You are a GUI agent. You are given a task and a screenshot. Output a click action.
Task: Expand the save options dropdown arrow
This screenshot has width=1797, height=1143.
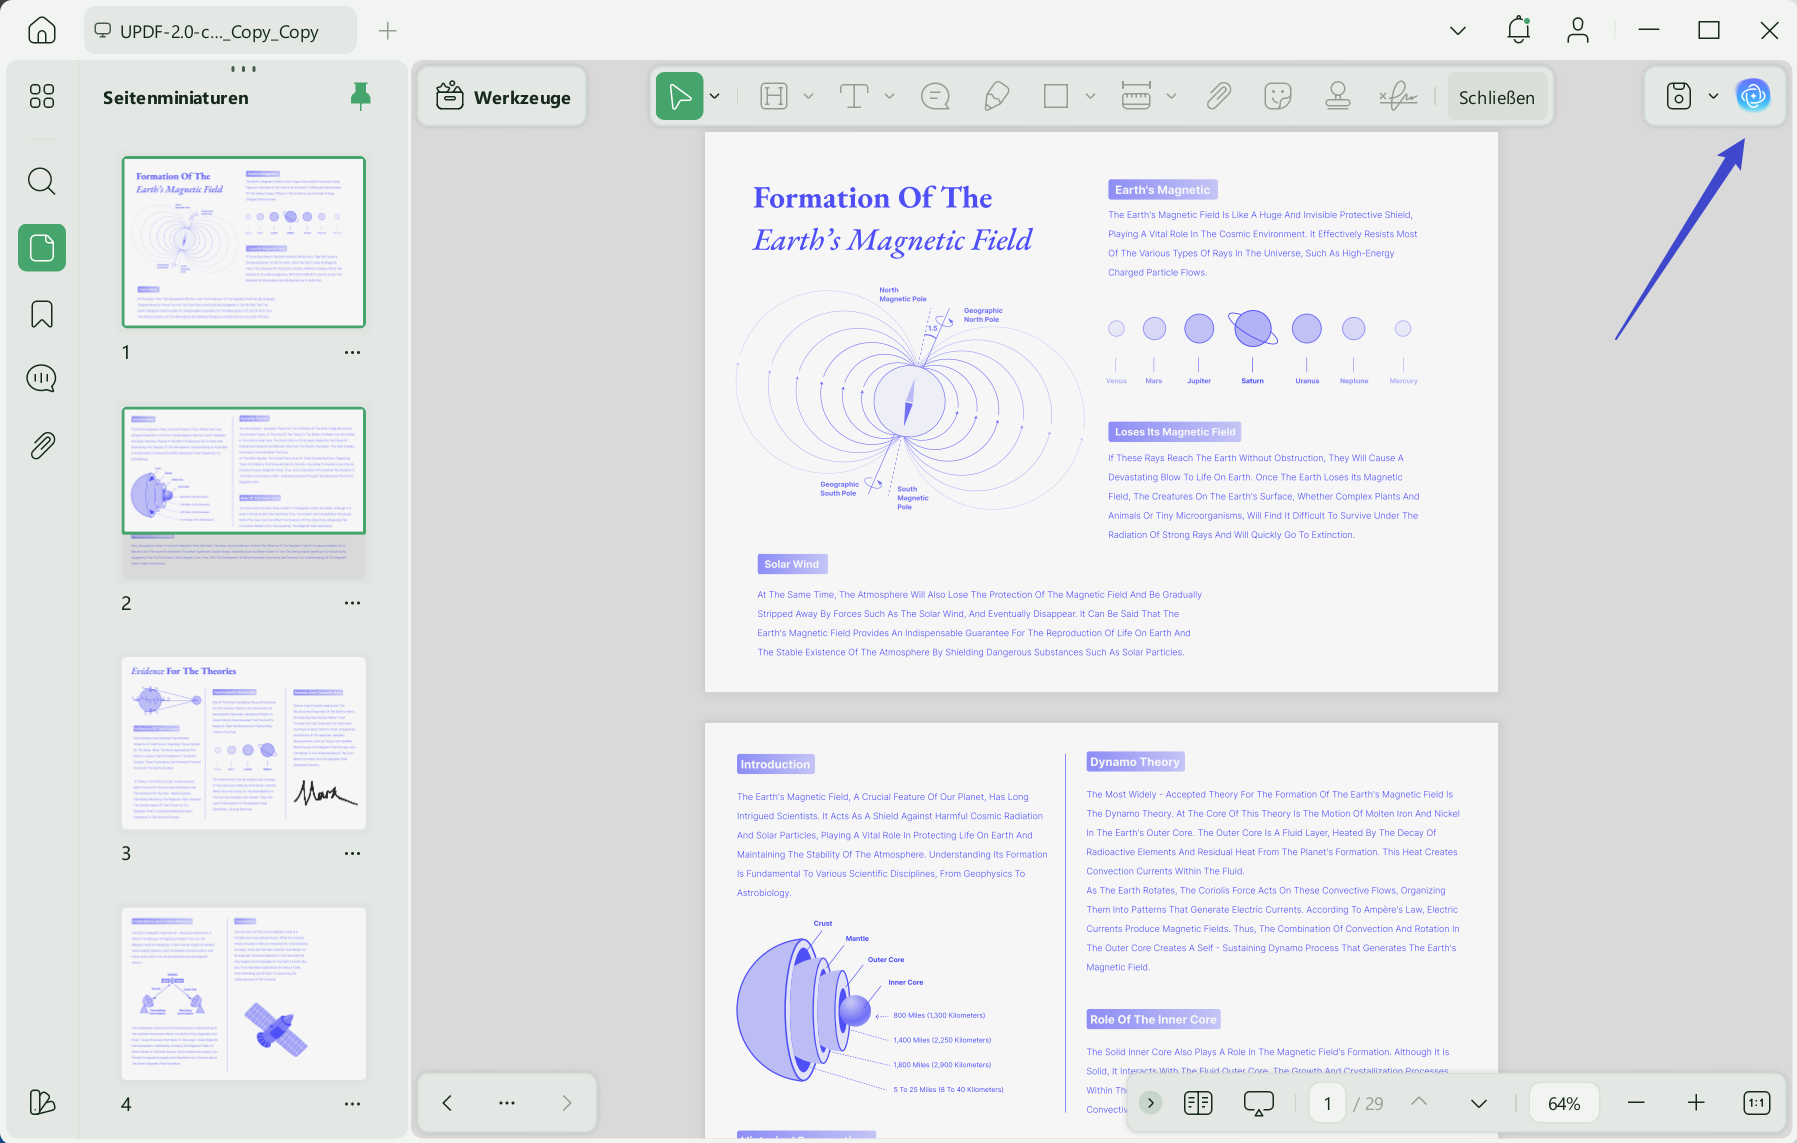pos(1713,96)
